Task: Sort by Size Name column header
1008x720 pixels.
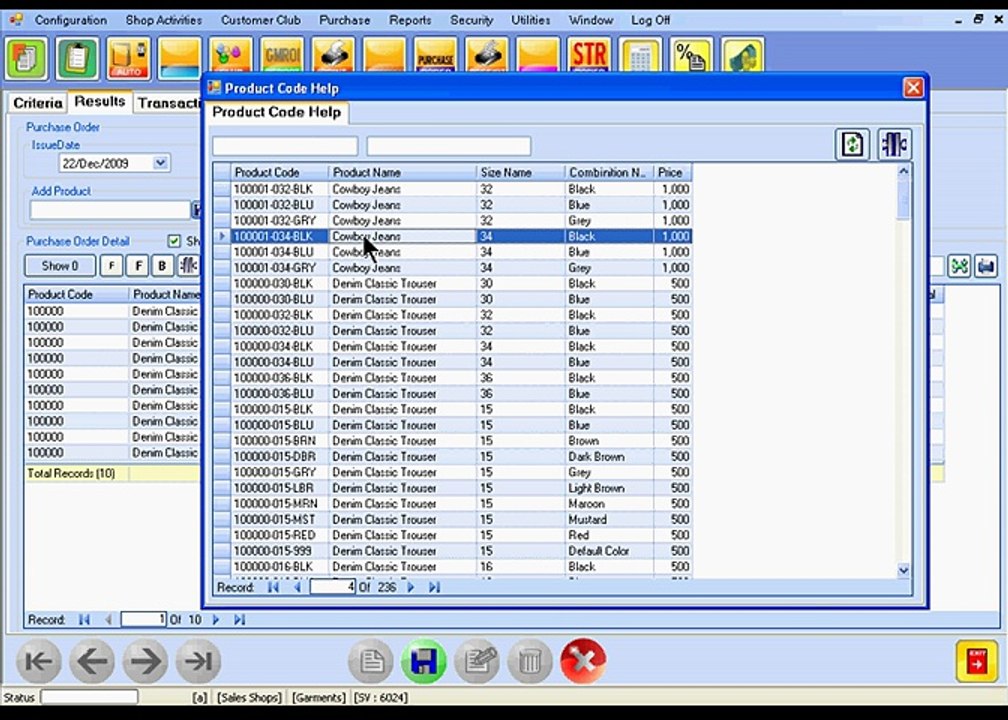Action: click(520, 172)
